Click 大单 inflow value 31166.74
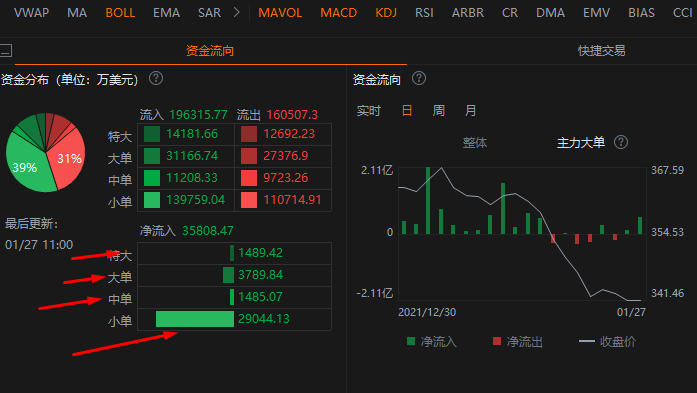697x393 pixels. tap(192, 156)
